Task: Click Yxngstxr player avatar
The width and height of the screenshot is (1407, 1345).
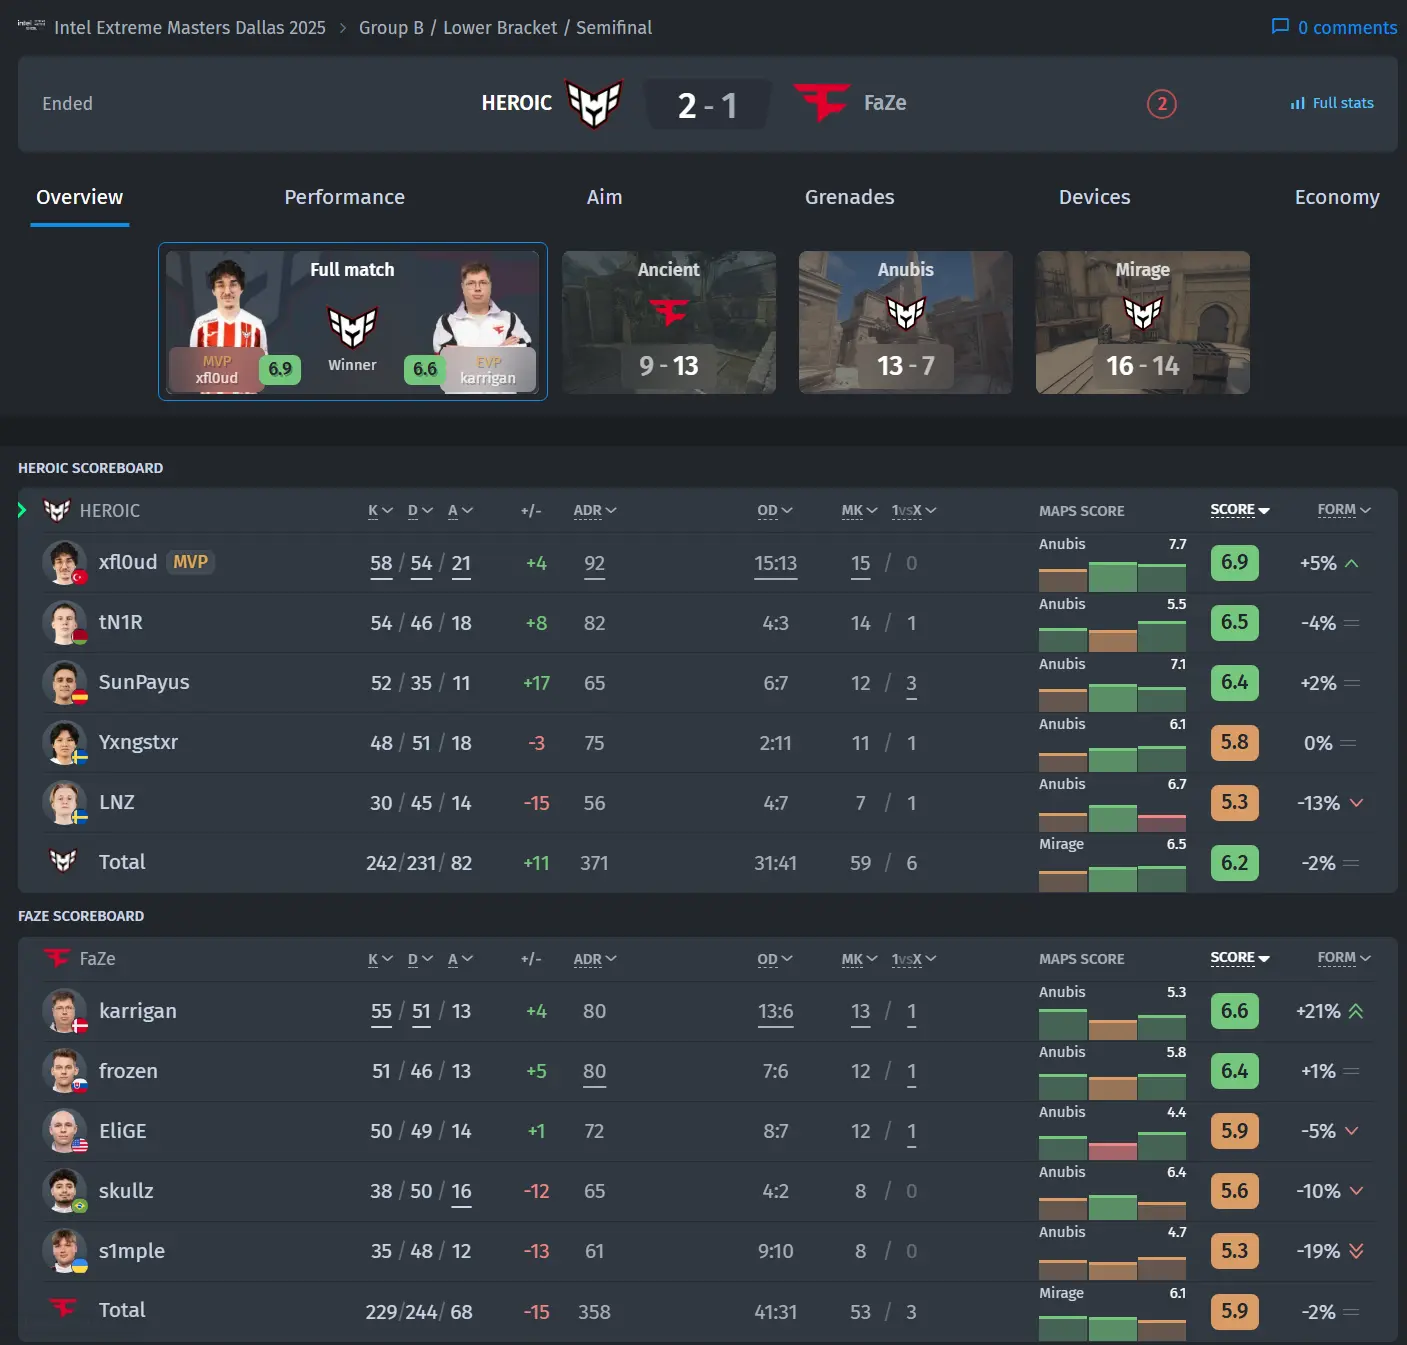Action: (x=64, y=743)
